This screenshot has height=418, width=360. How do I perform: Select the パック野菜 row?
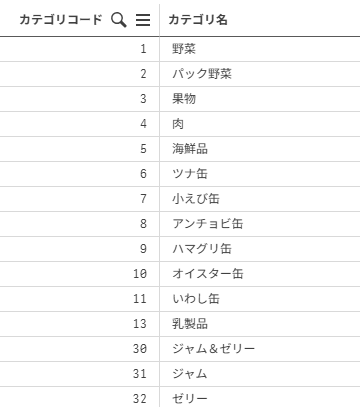pyautogui.click(x=180, y=74)
